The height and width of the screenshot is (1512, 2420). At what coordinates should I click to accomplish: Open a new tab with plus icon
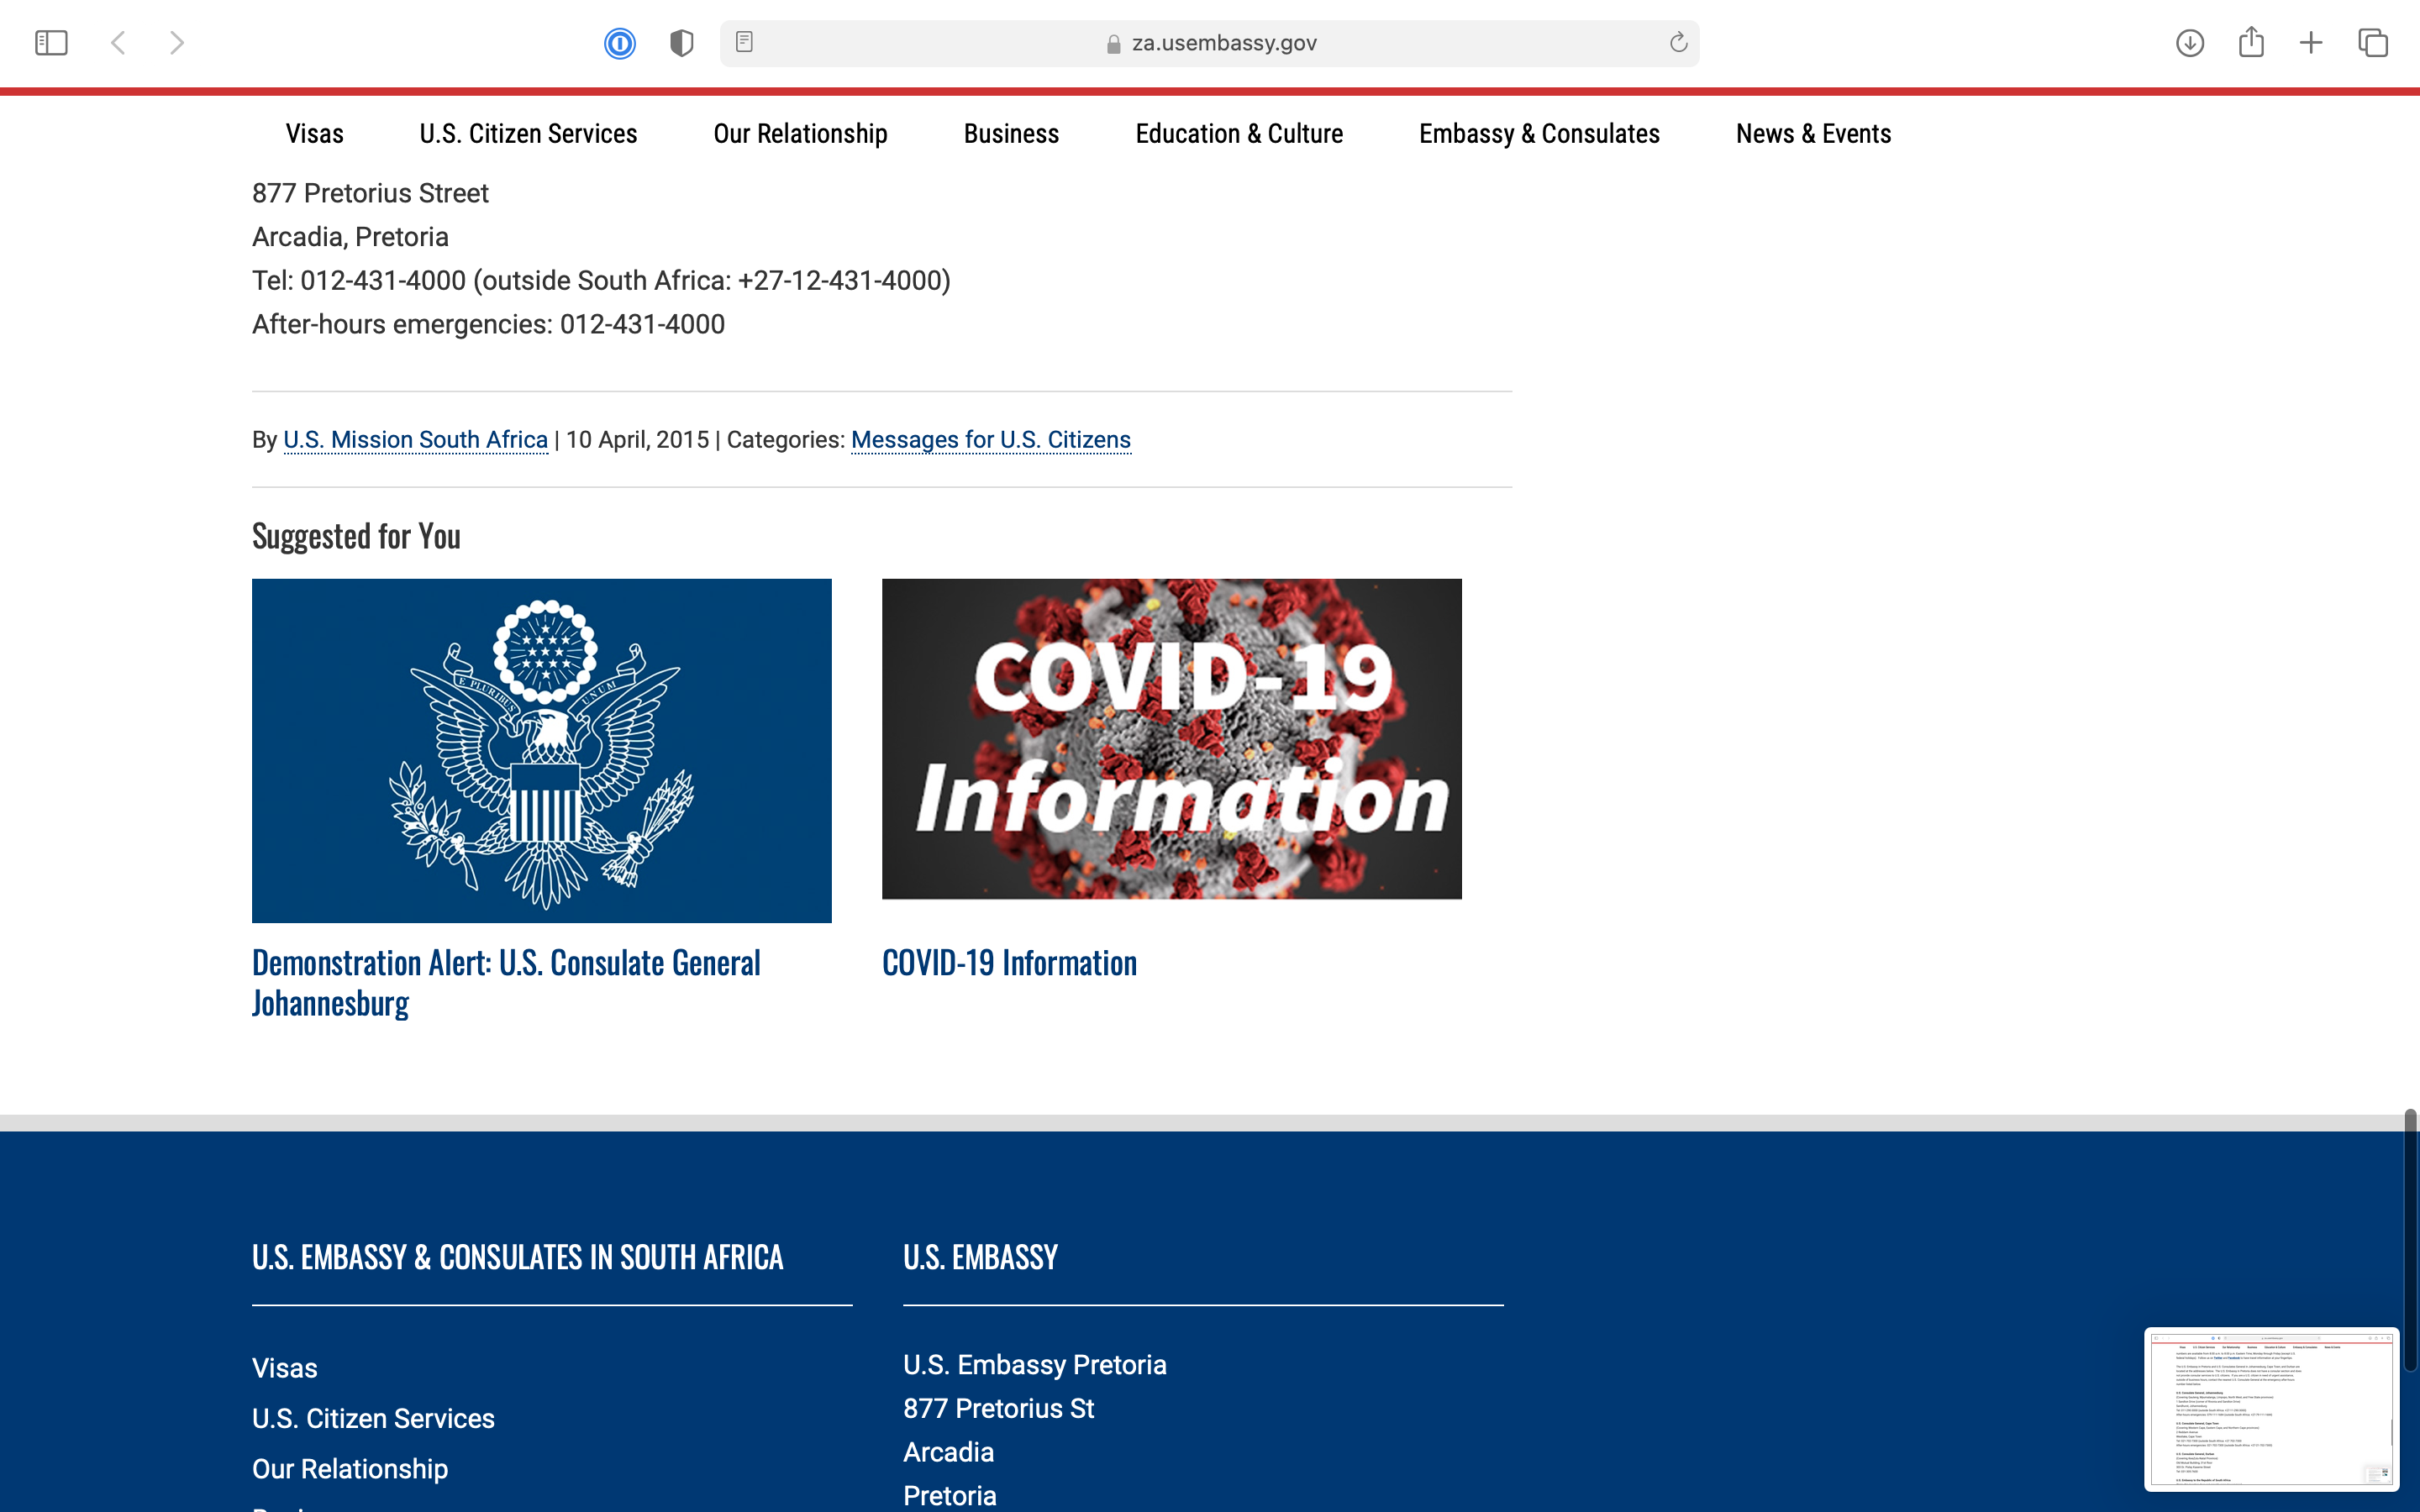[x=2311, y=43]
